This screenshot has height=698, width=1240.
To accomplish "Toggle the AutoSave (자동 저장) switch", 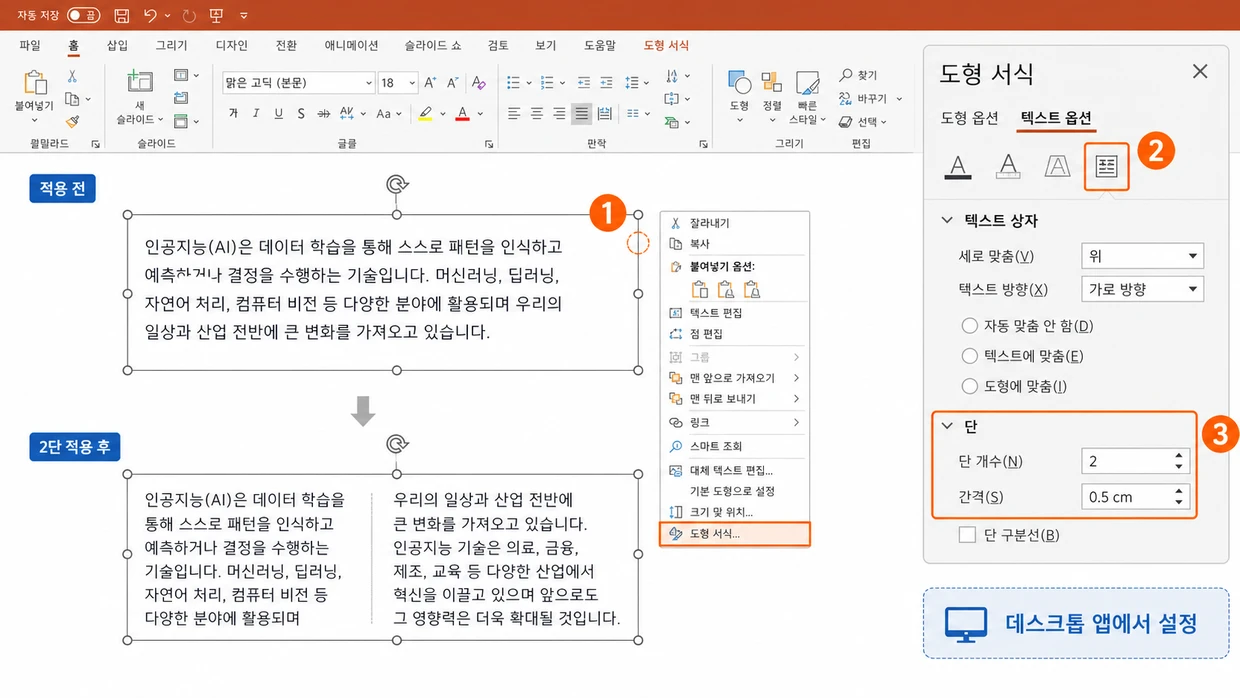I will click(x=83, y=16).
